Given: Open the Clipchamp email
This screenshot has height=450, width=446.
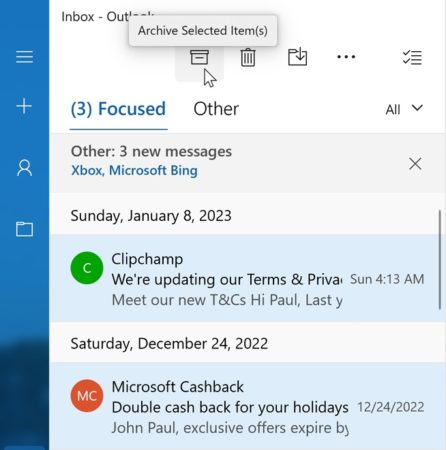Looking at the screenshot, I should coord(247,278).
